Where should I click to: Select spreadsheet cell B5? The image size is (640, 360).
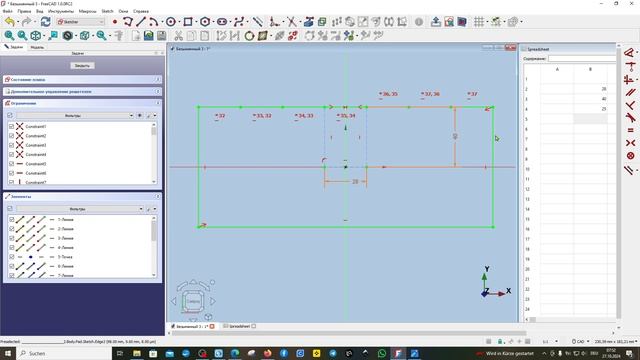(x=590, y=119)
